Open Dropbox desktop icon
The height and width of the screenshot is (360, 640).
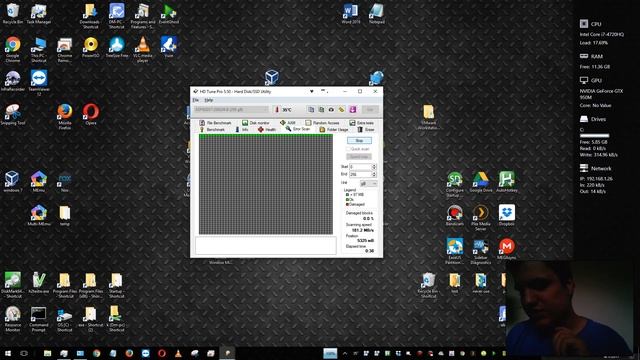507,216
